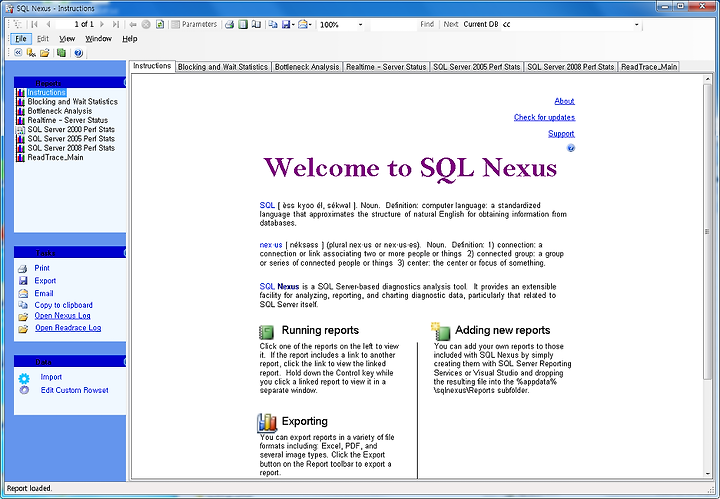
Task: Click the back to parent report arrow
Action: (x=133, y=24)
